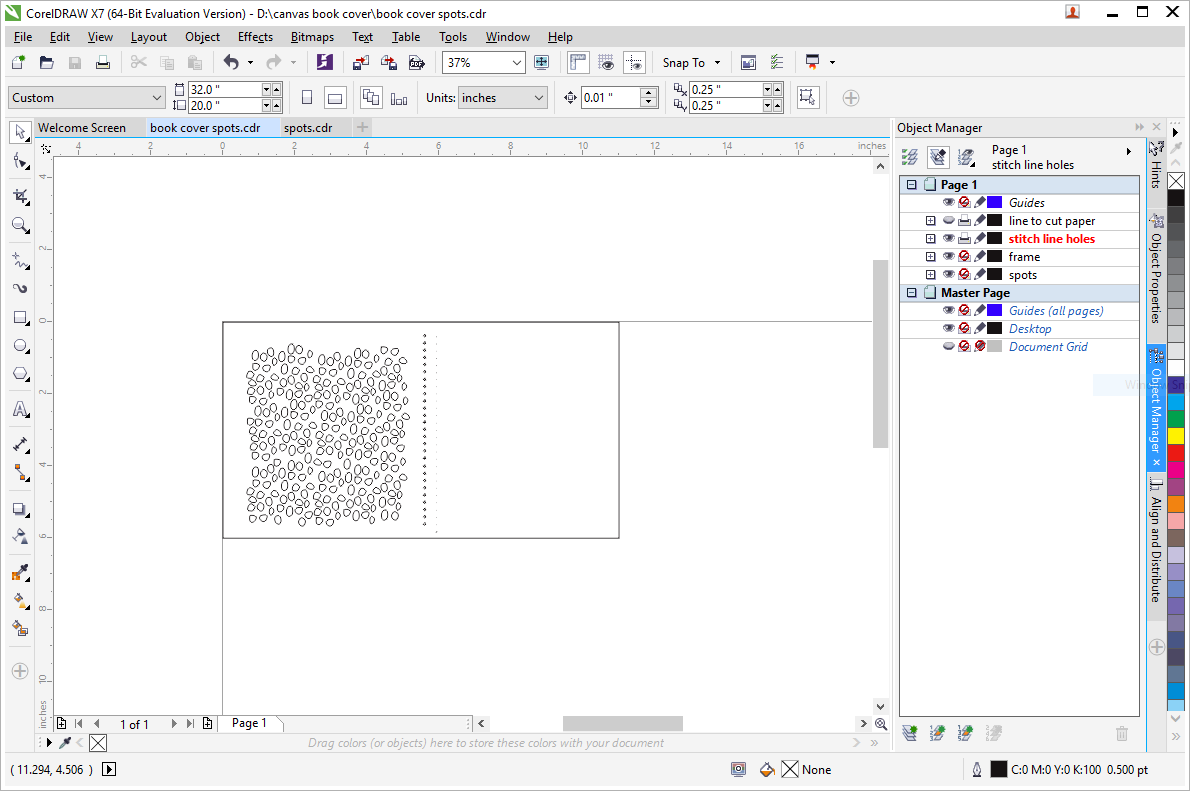Viewport: 1190px width, 791px height.
Task: Click the nudge distance field
Action: tap(611, 97)
